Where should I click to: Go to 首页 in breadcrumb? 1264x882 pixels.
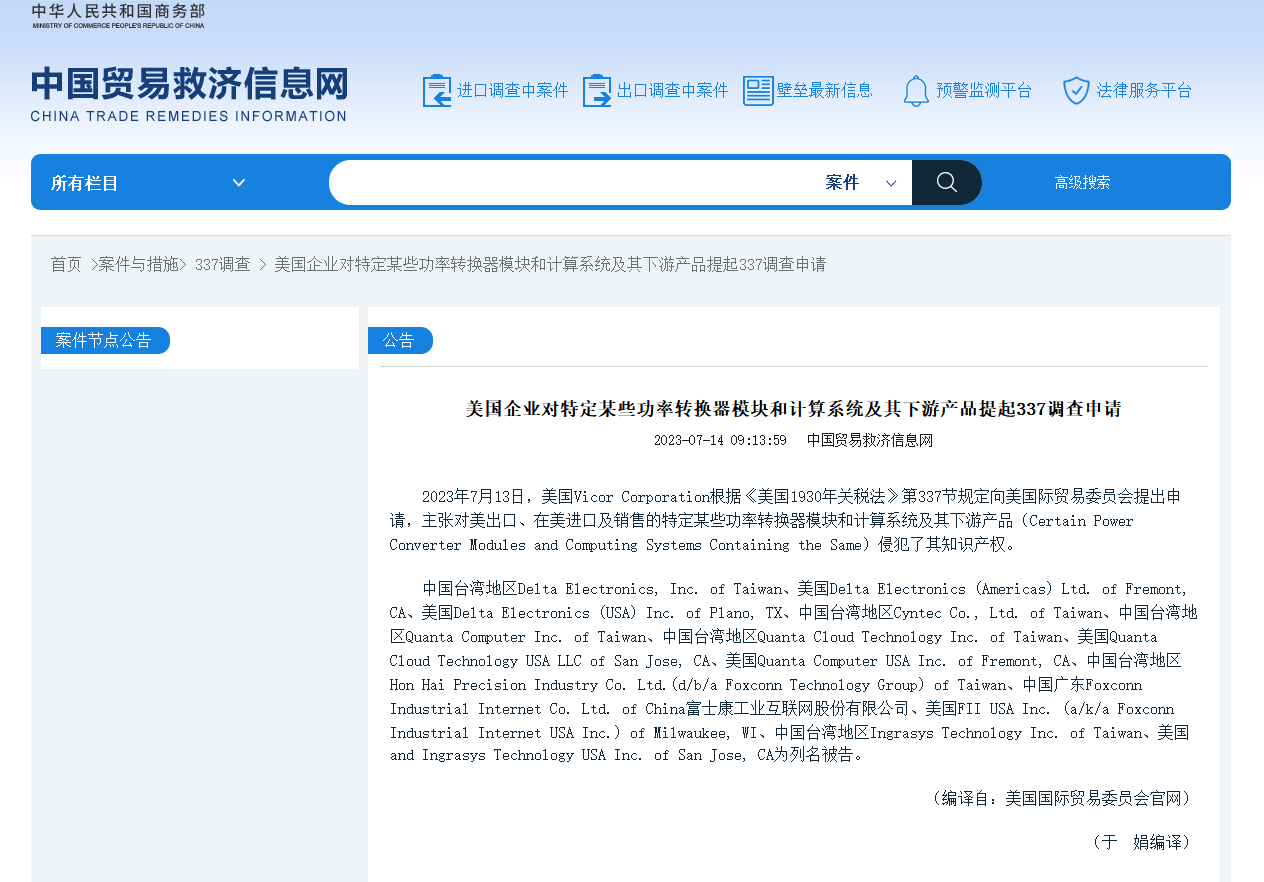tap(66, 264)
